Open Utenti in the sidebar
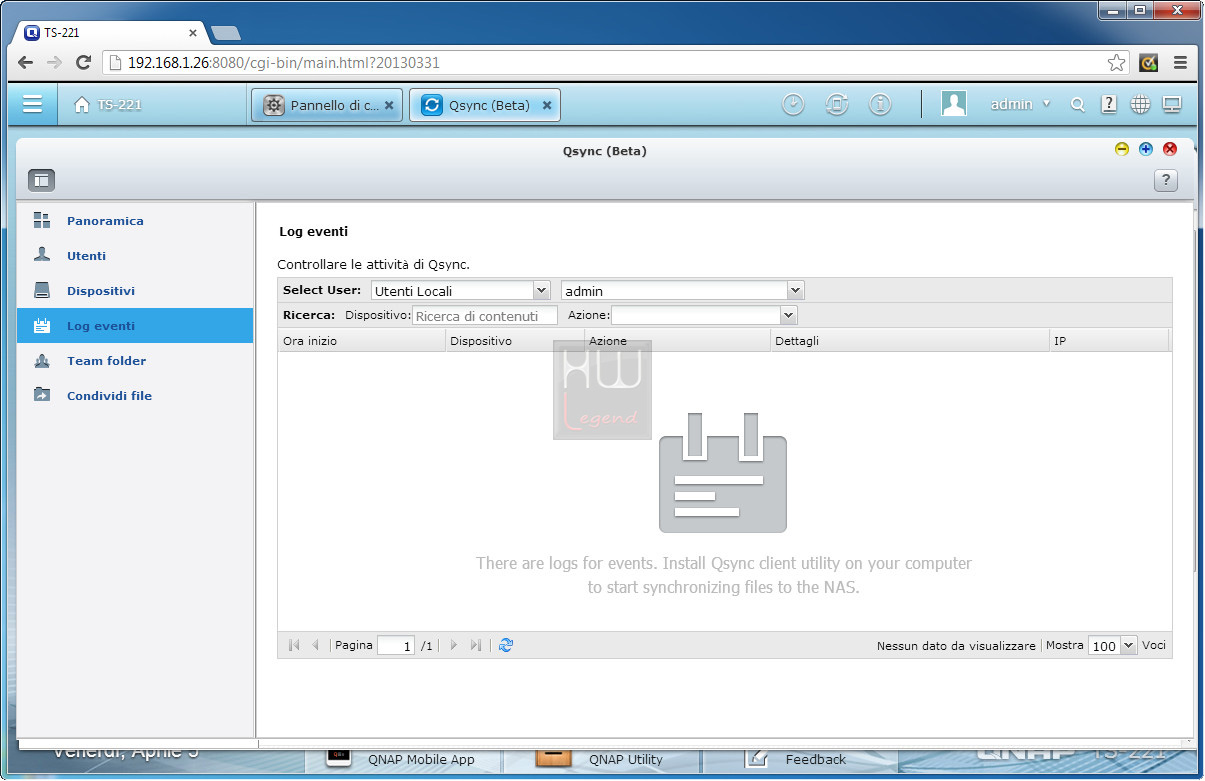The height and width of the screenshot is (781, 1205). (x=135, y=256)
